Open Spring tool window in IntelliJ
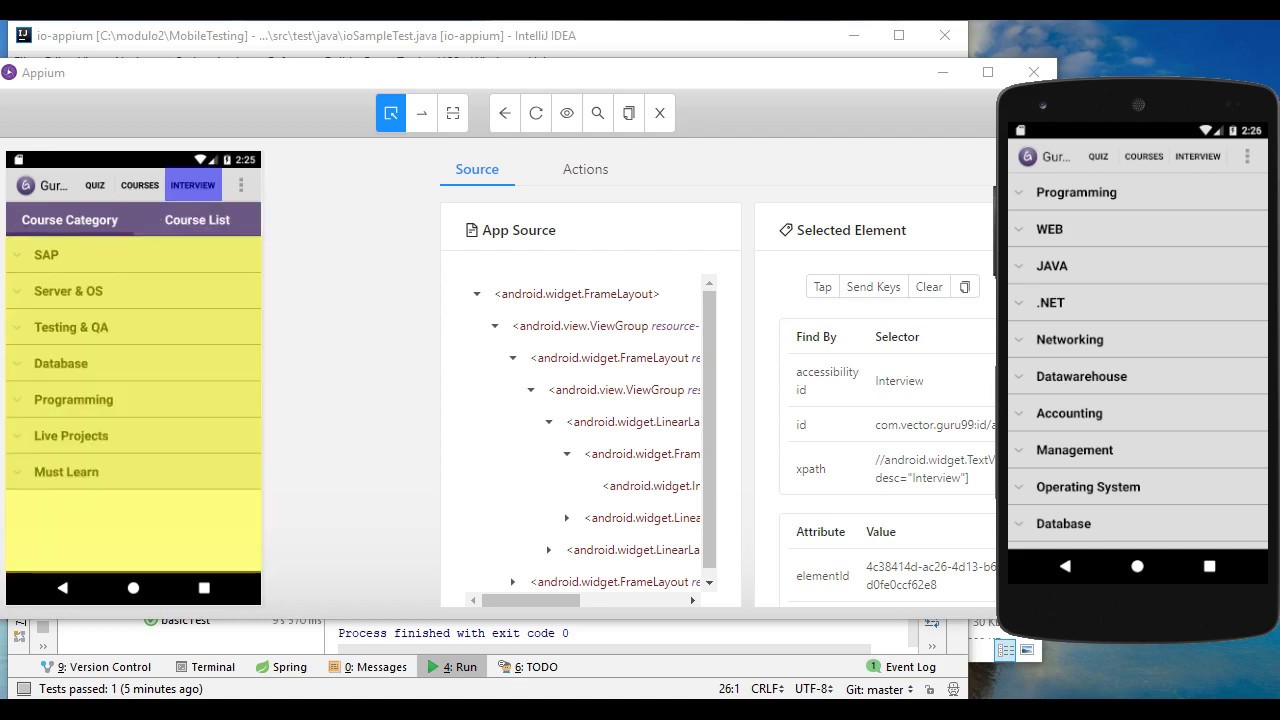1280x720 pixels. [281, 667]
